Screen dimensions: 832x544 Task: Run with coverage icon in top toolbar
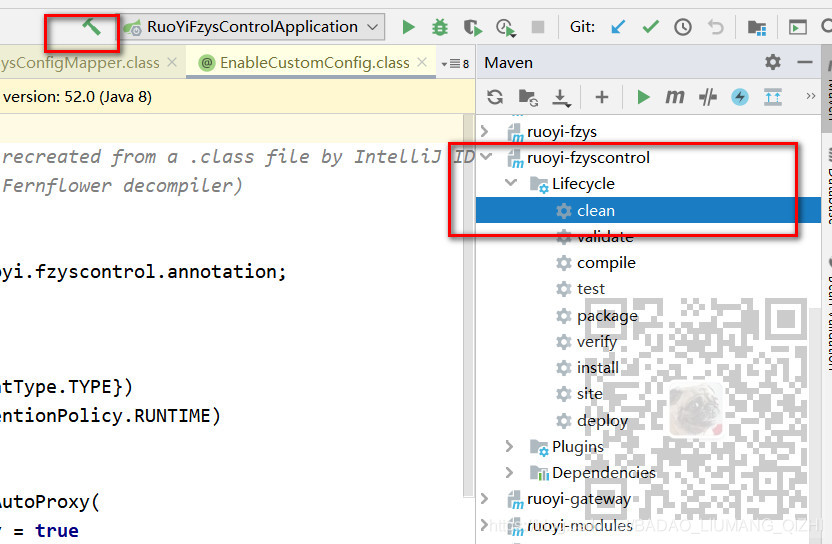472,27
